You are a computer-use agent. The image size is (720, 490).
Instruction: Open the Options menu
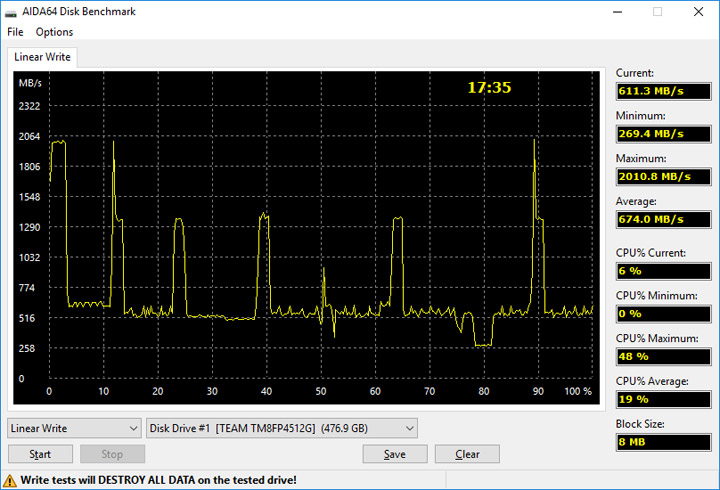coord(54,32)
